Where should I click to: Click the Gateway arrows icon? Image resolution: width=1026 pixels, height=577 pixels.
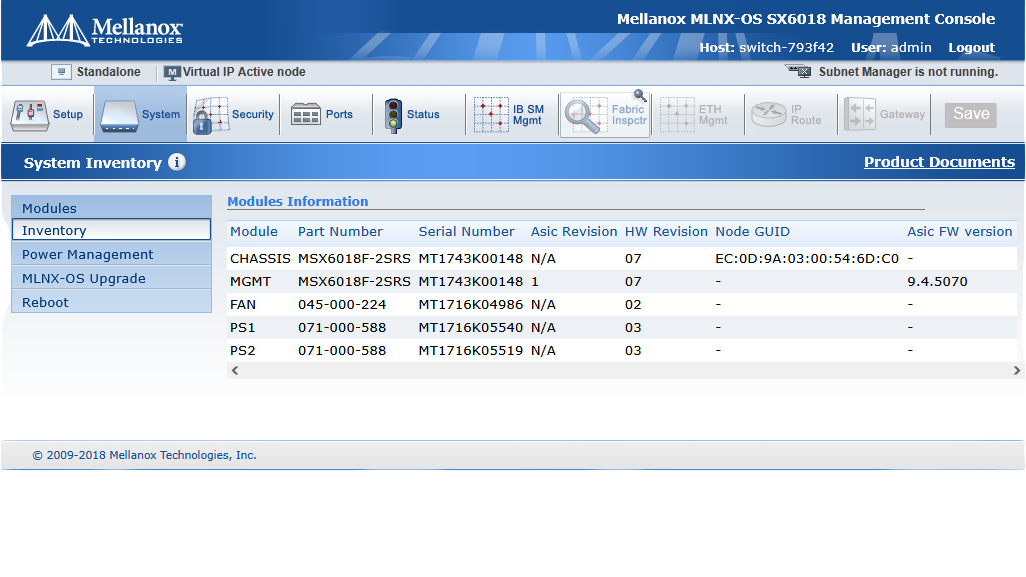click(x=860, y=114)
